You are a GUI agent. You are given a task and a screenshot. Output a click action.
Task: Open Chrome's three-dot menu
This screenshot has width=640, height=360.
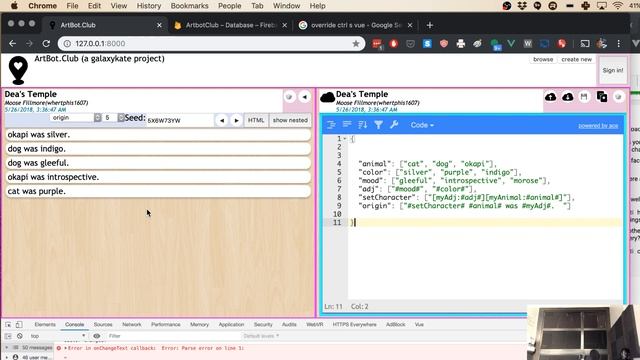619,43
